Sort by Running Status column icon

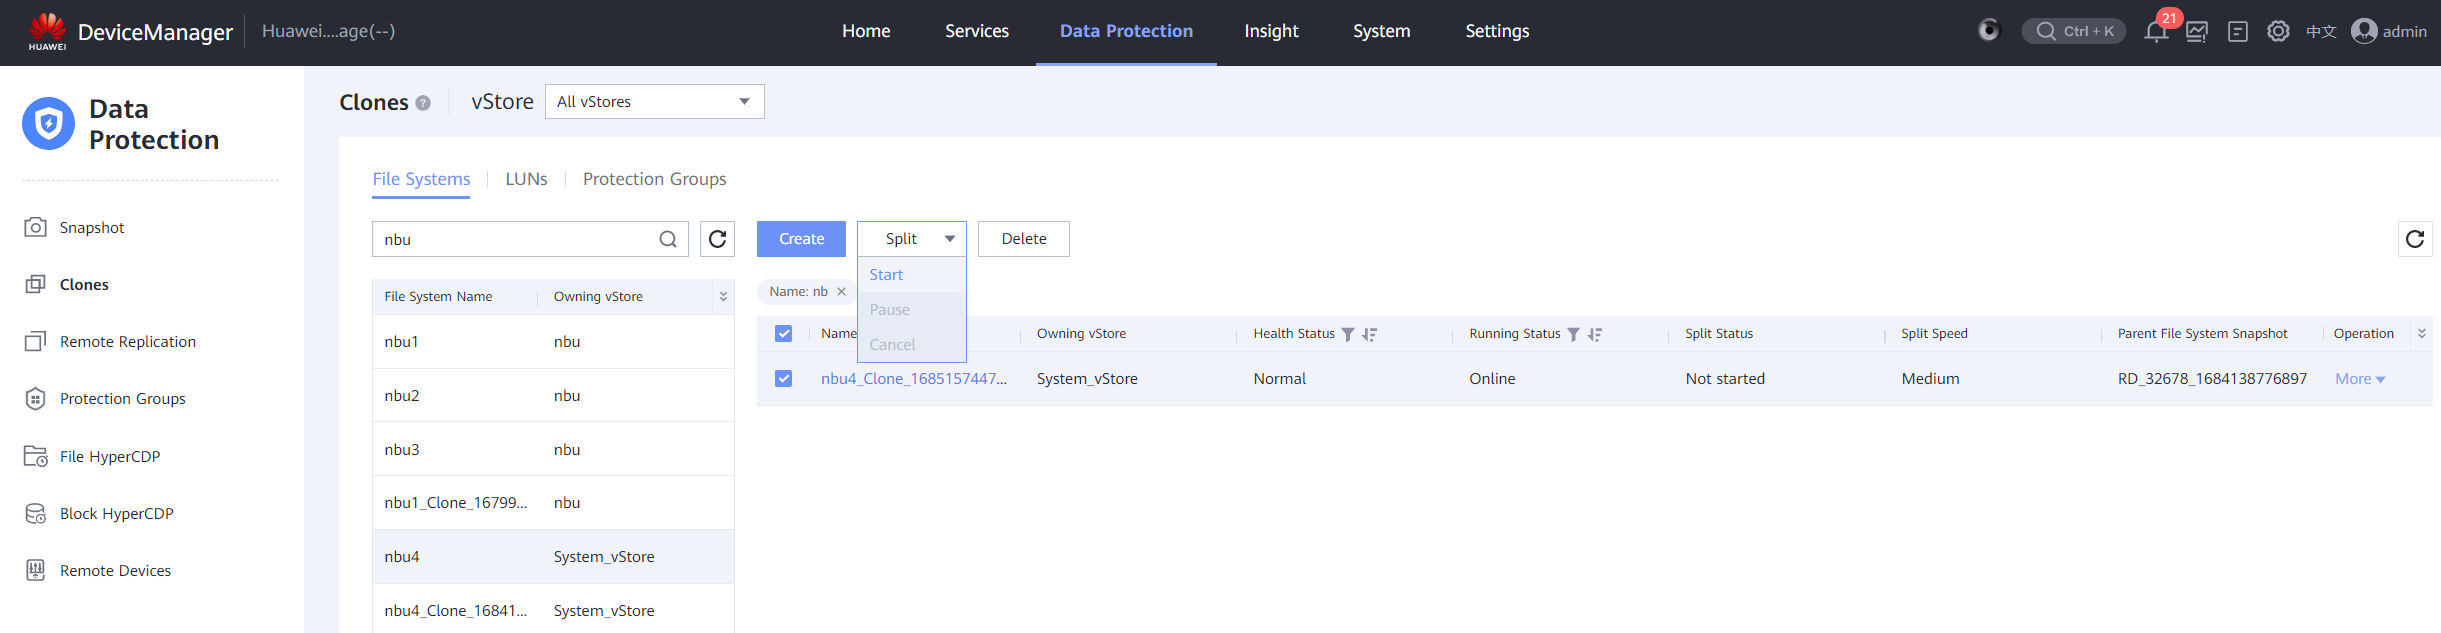[1595, 334]
